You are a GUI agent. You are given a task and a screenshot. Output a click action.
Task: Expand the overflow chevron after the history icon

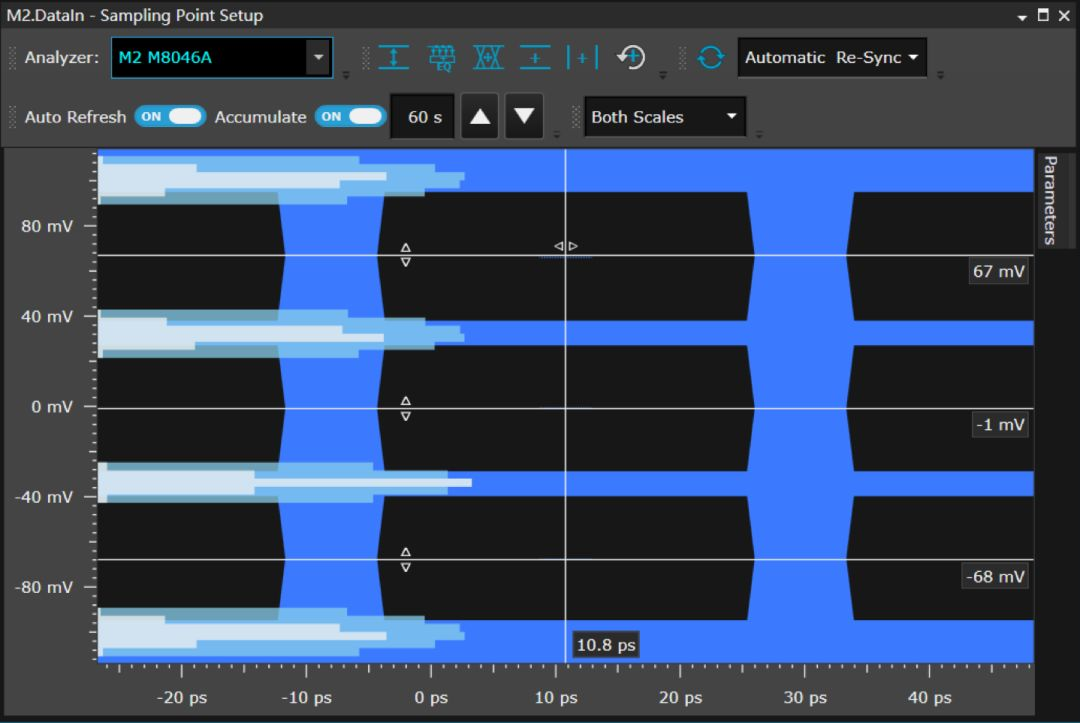[663, 74]
